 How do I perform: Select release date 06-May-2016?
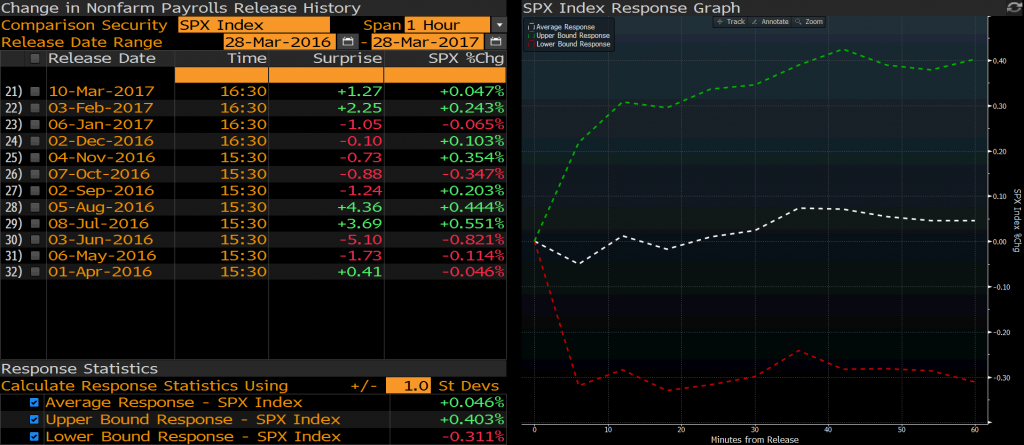click(x=103, y=255)
